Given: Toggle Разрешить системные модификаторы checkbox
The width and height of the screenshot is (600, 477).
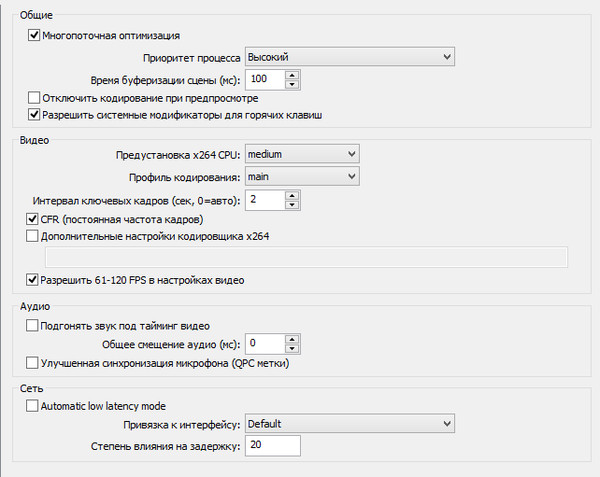Looking at the screenshot, I should coord(34,114).
